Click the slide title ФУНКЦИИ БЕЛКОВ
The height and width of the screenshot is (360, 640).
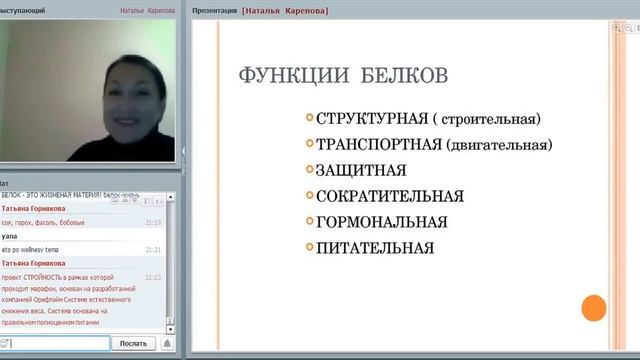[343, 76]
